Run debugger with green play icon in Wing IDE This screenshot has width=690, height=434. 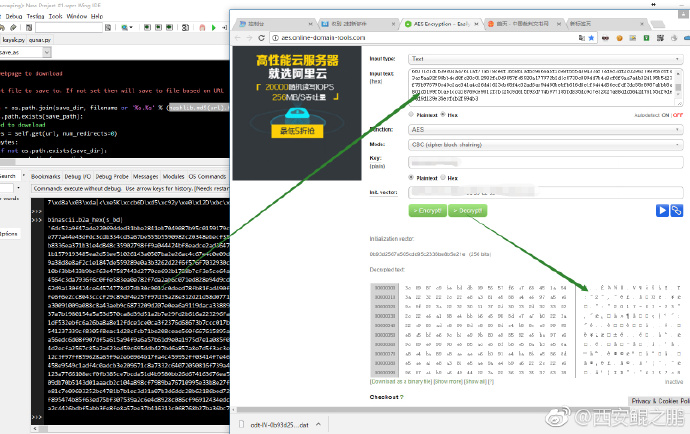tap(213, 27)
